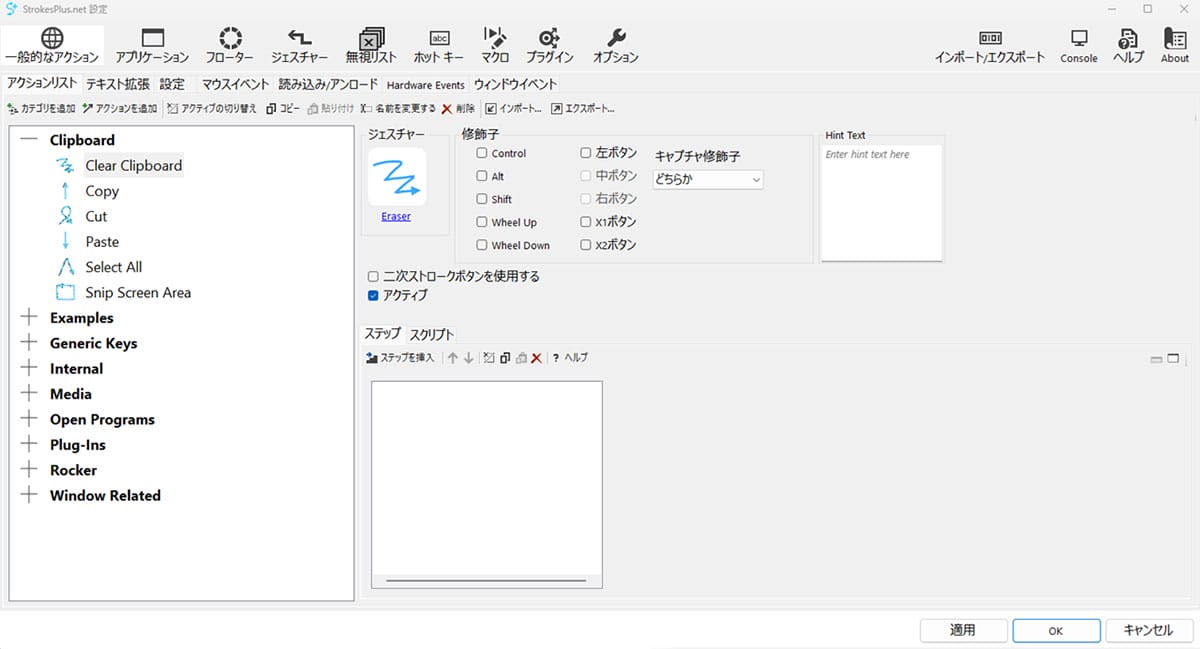Click コピー in the action toolbar
Image resolution: width=1200 pixels, height=649 pixels.
tap(283, 108)
